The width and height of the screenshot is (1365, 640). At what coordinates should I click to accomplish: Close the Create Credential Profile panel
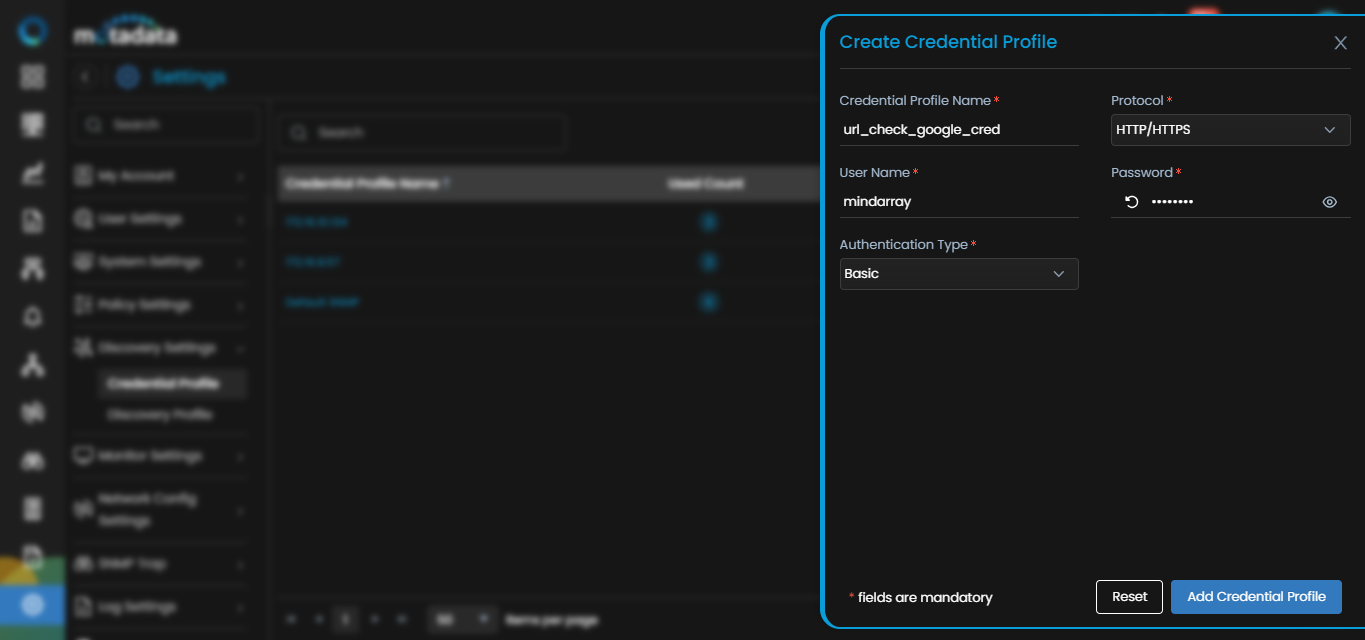[x=1340, y=43]
